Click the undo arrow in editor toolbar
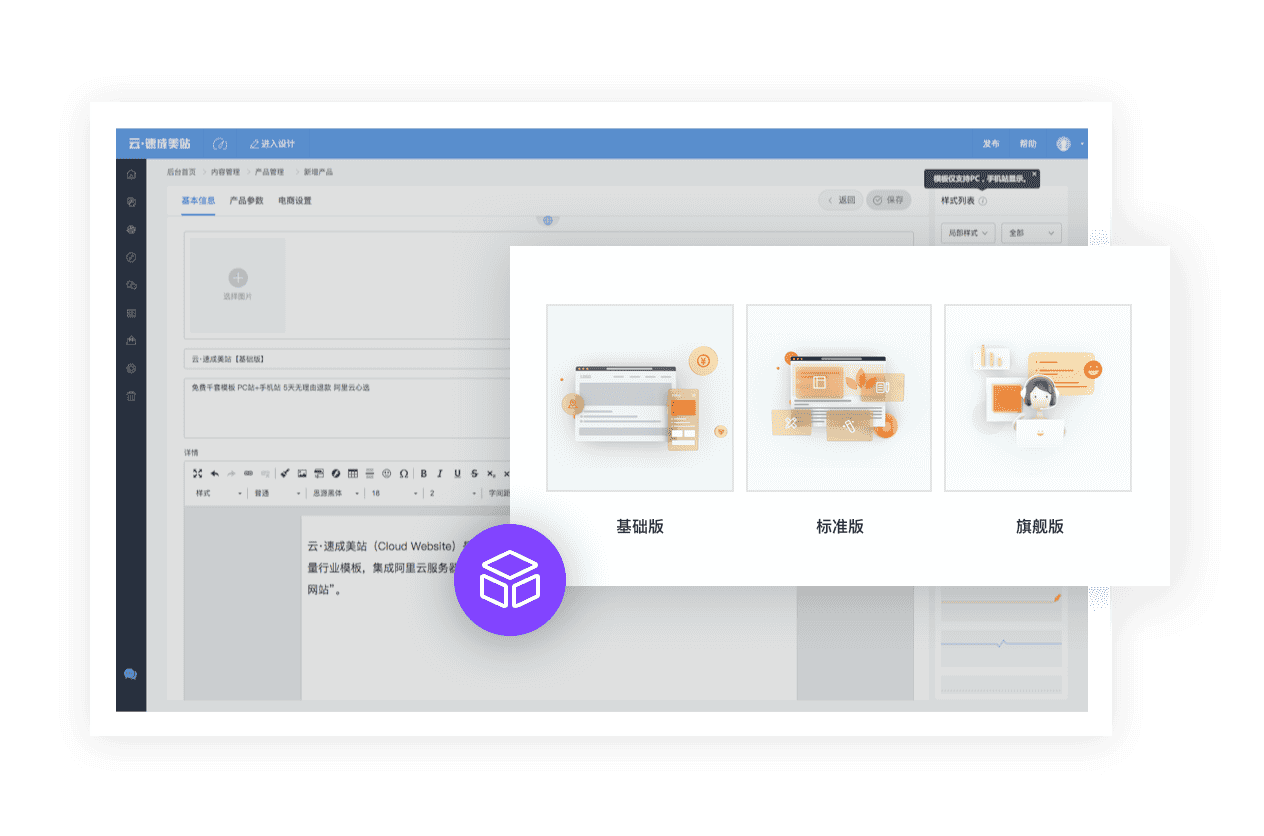Viewport: 1264px width, 836px height. coord(214,474)
